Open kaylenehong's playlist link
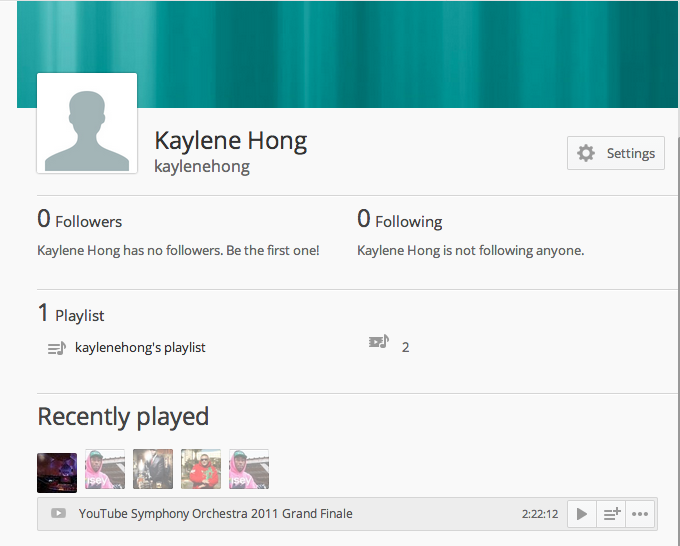Image resolution: width=680 pixels, height=546 pixels. tap(140, 347)
